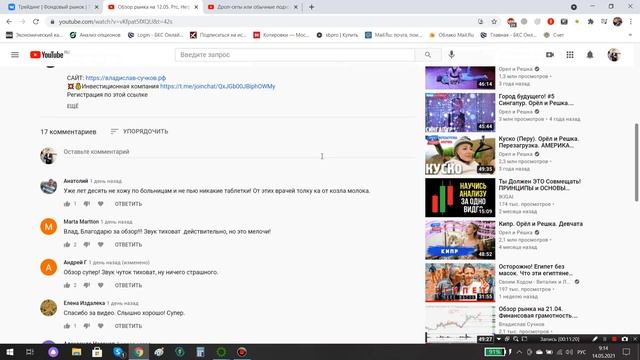
Task: Stop the screen recording red button
Action: coord(613,339)
